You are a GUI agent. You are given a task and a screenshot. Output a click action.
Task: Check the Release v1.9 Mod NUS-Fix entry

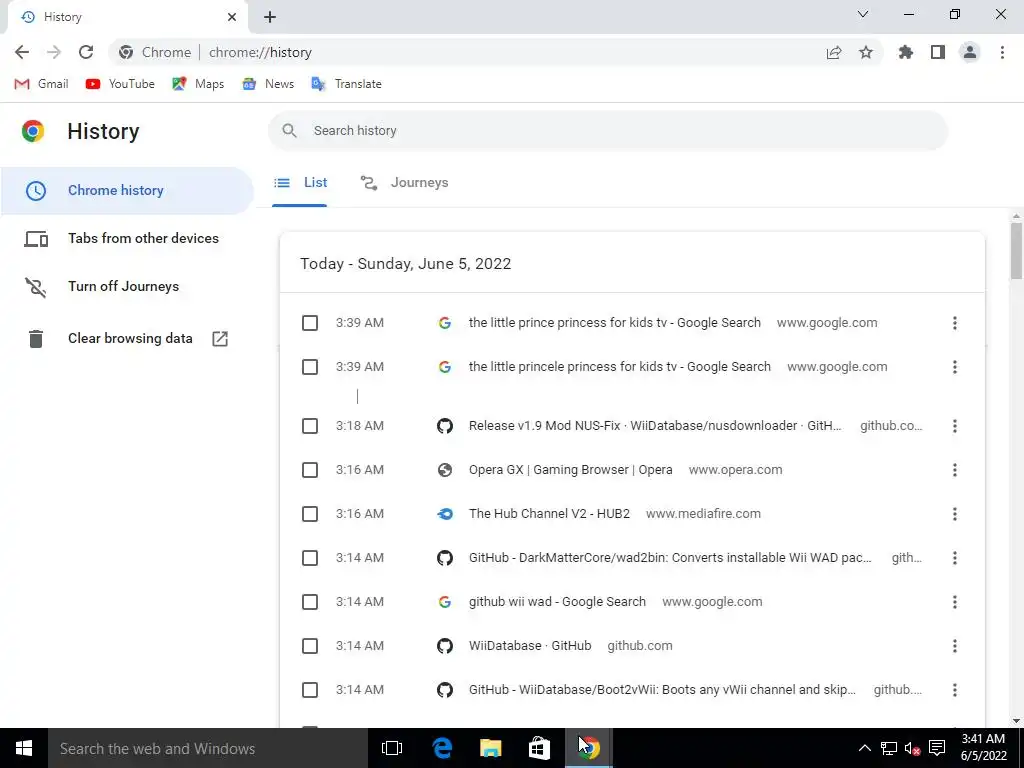tap(310, 426)
